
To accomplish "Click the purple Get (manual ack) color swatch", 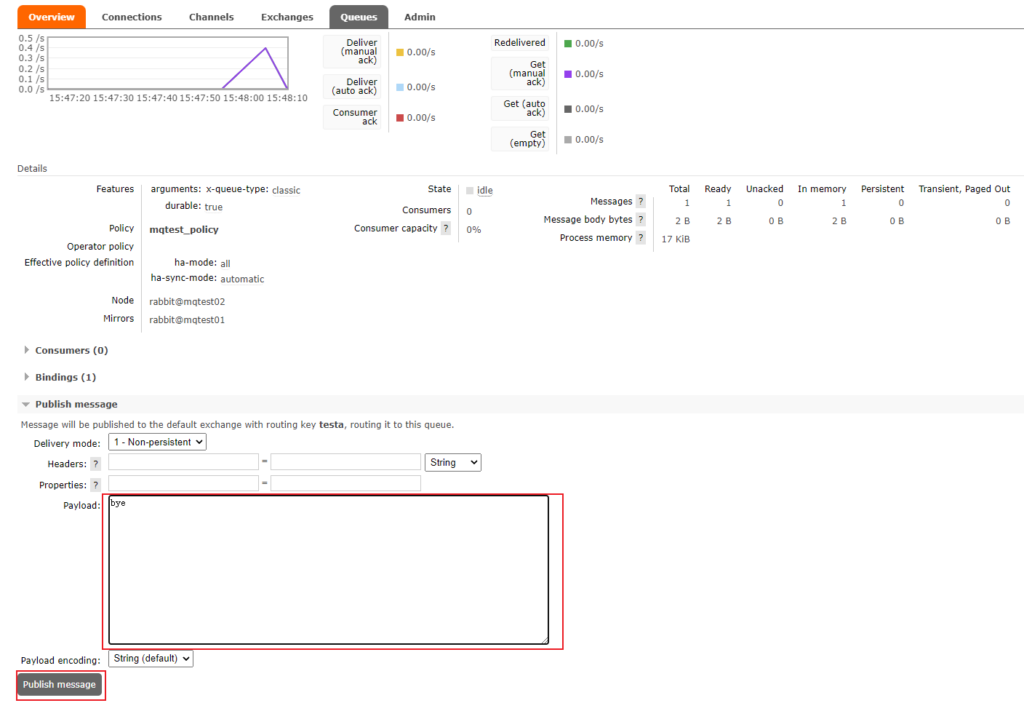I will [568, 74].
